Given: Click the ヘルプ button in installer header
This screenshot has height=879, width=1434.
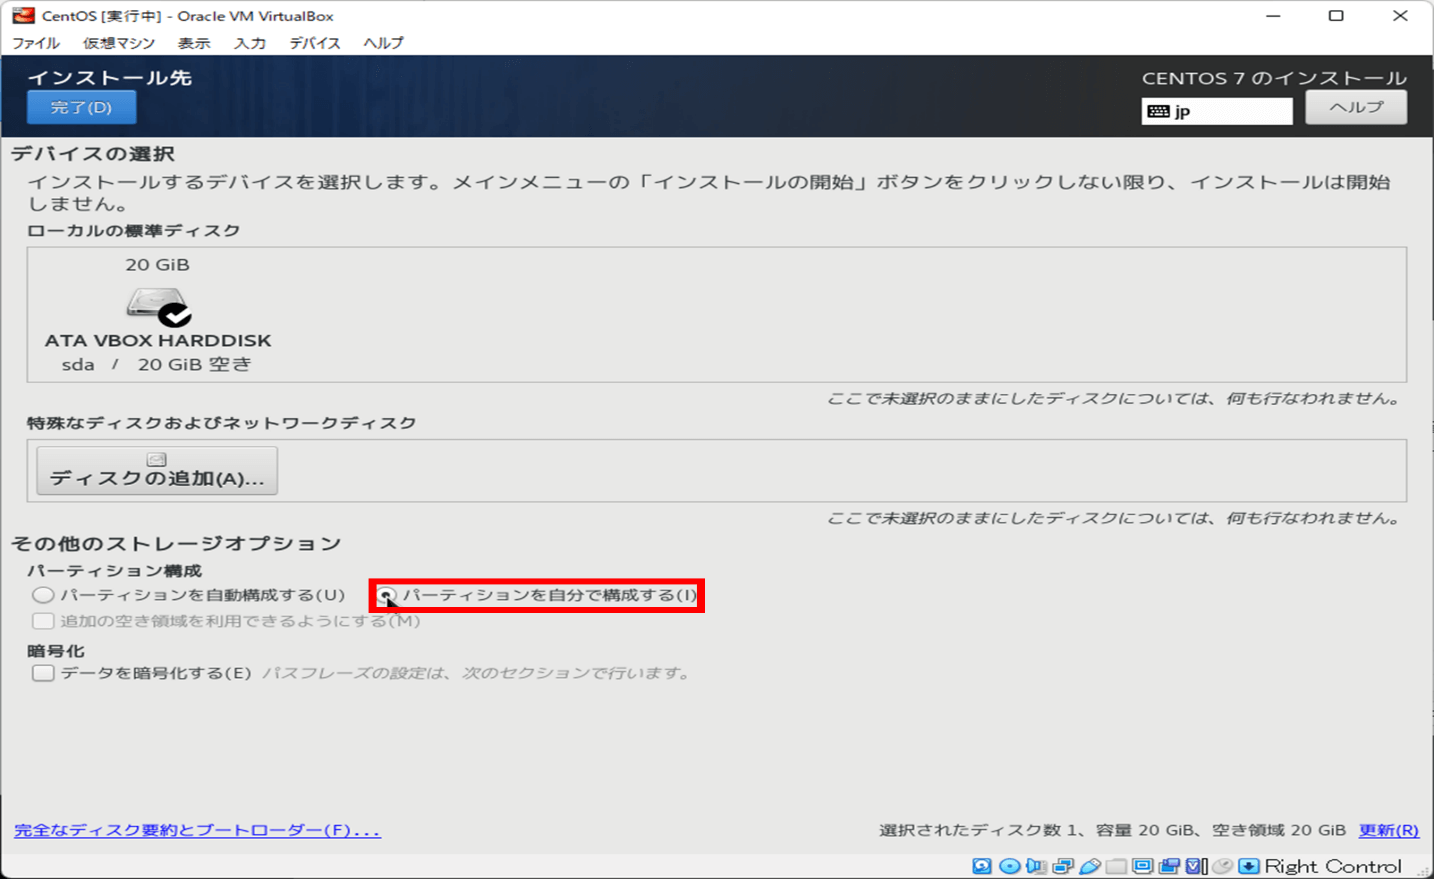Looking at the screenshot, I should click(1356, 107).
